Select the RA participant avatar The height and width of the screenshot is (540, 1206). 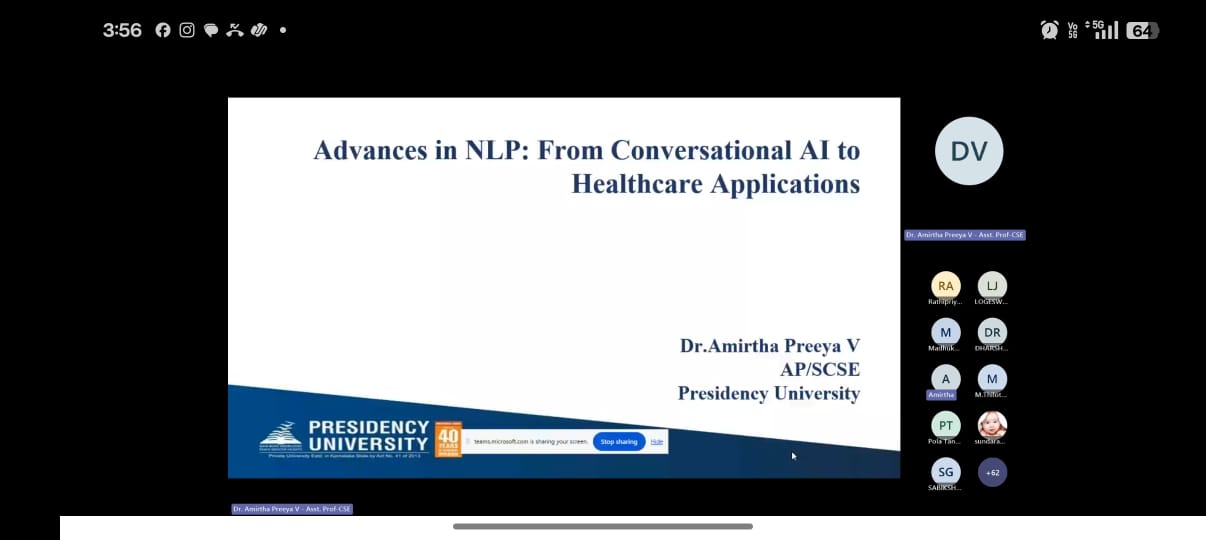tap(945, 286)
